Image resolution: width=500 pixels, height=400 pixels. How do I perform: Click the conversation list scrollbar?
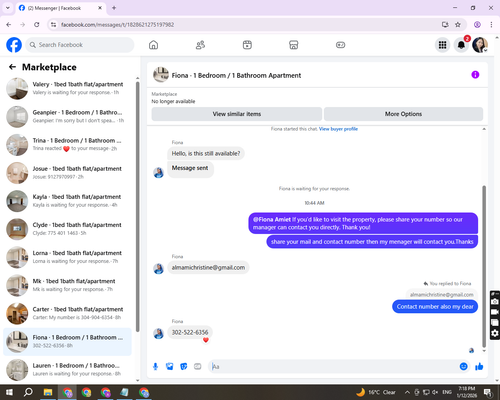coord(138,207)
